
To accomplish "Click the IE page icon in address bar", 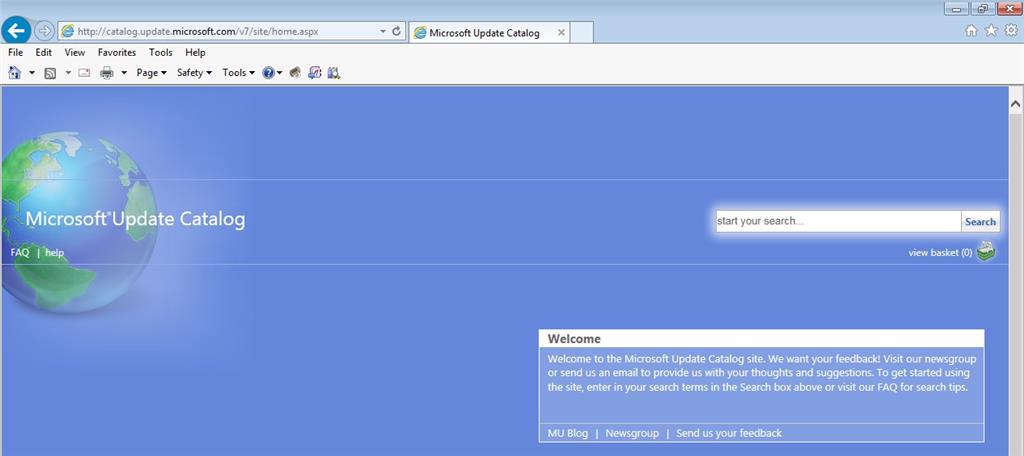I will click(x=67, y=31).
